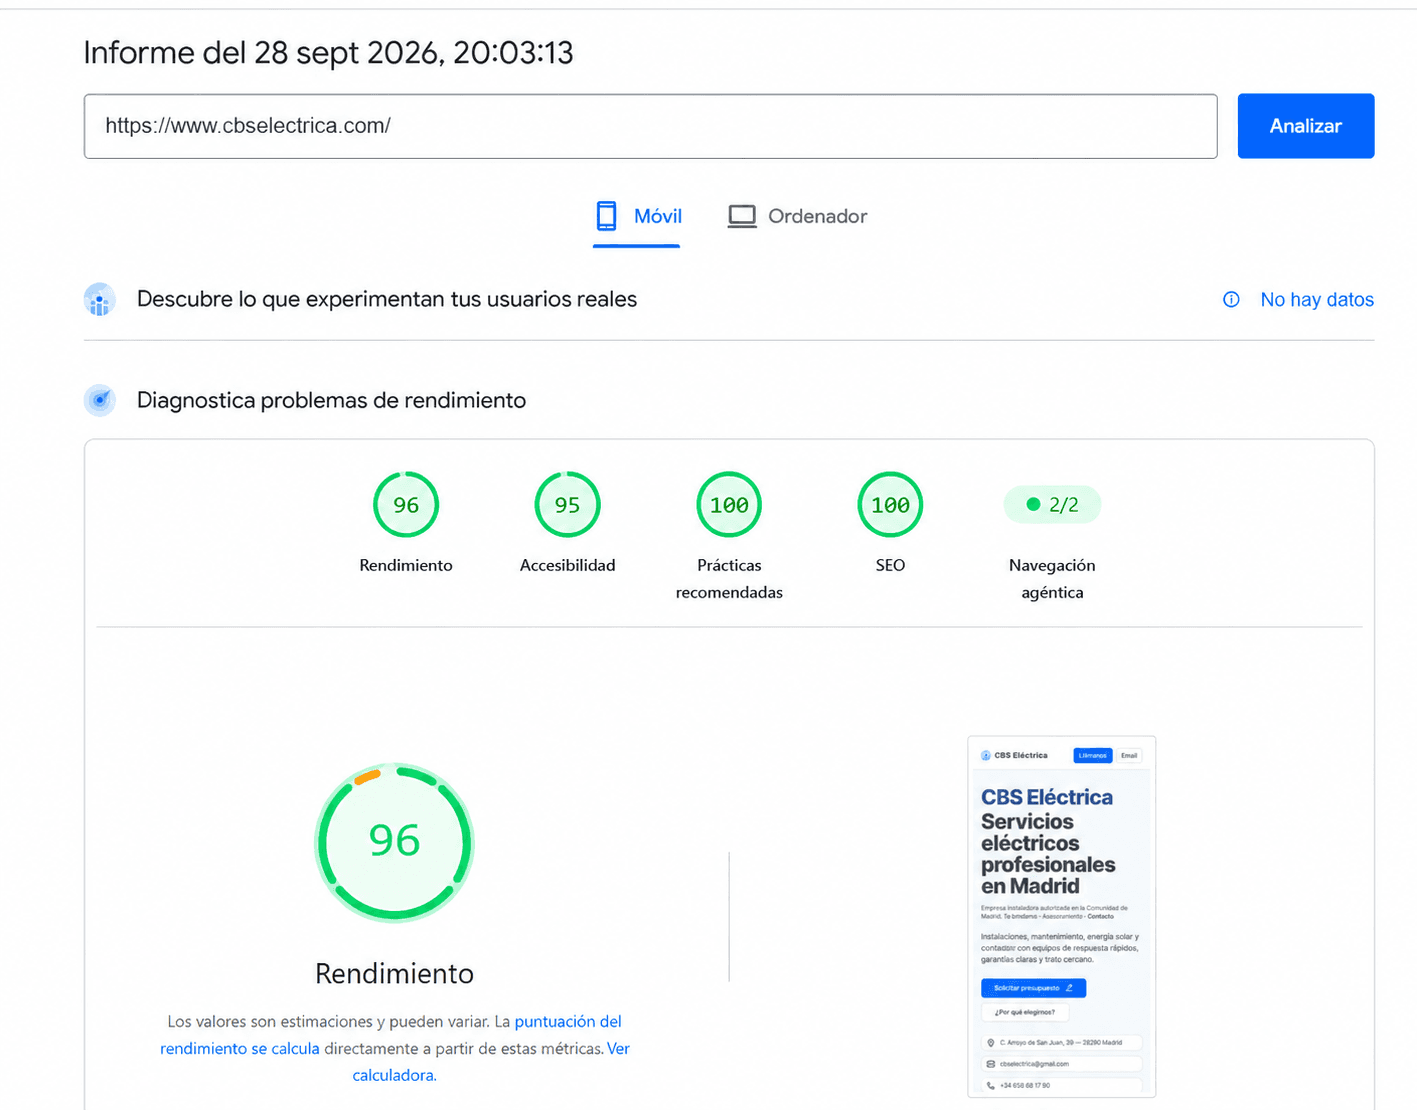Switch to the Ordenador tab

797,216
